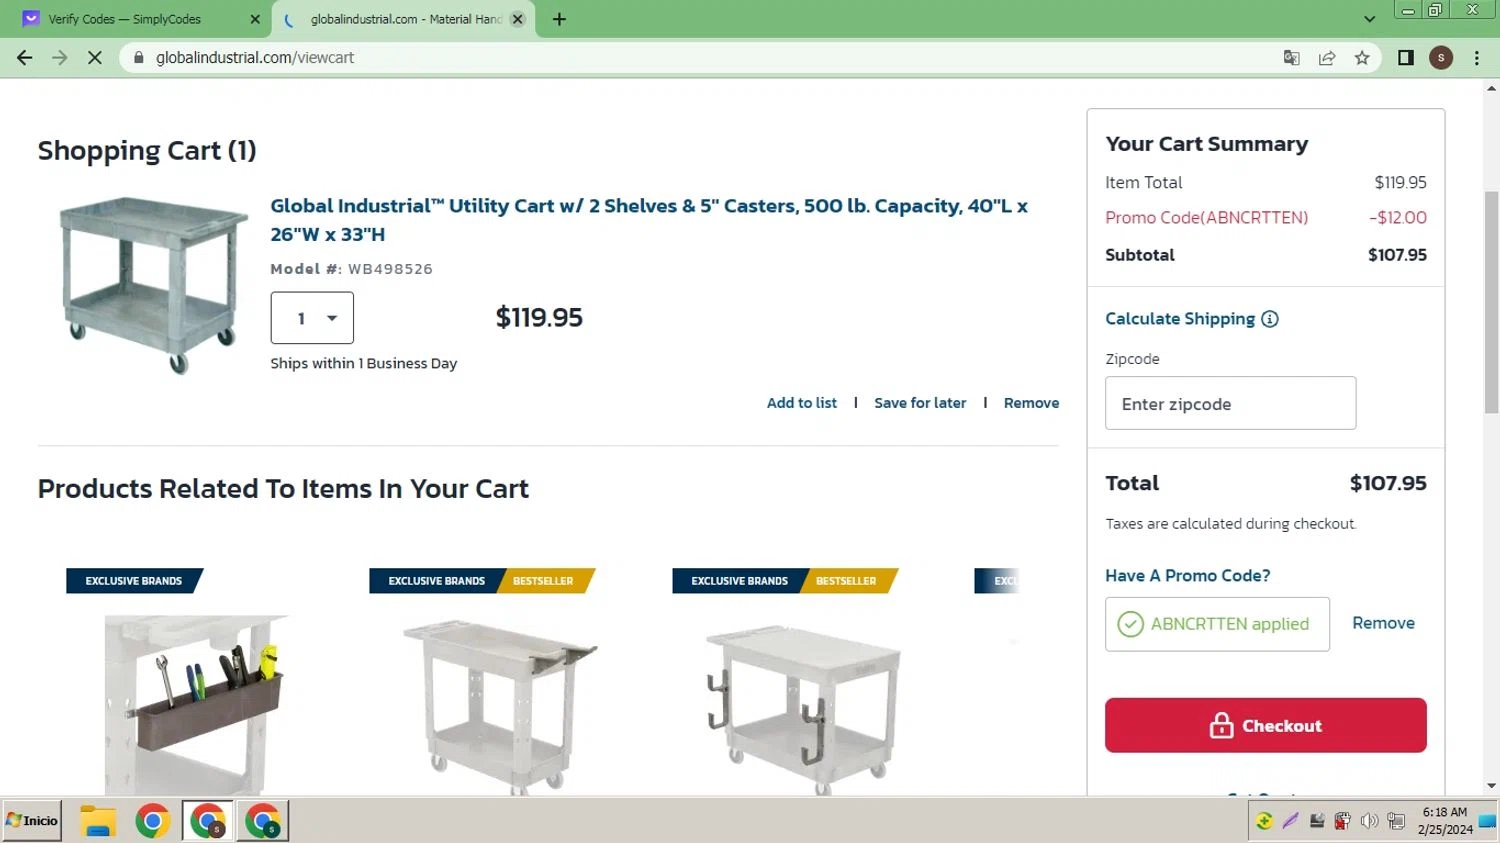The width and height of the screenshot is (1500, 843).
Task: Click the utility cart product thumbnail
Action: pyautogui.click(x=152, y=286)
